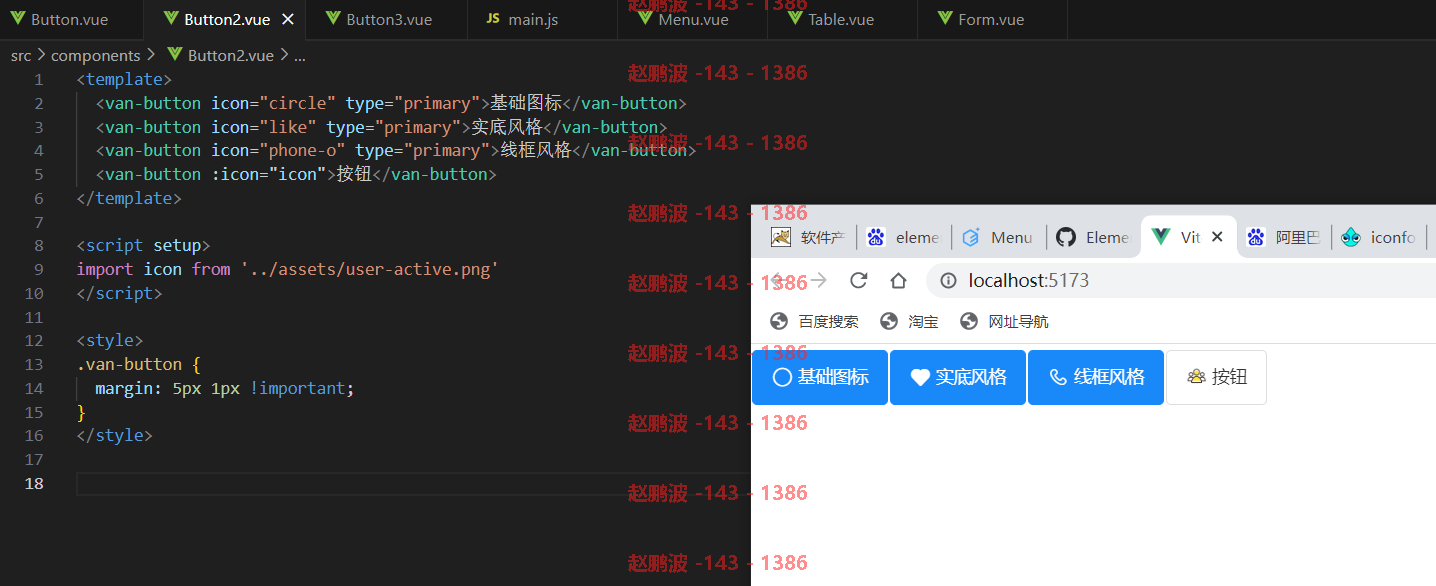Switch to the 软件产 browser tab
This screenshot has width=1436, height=586.
tap(808, 237)
